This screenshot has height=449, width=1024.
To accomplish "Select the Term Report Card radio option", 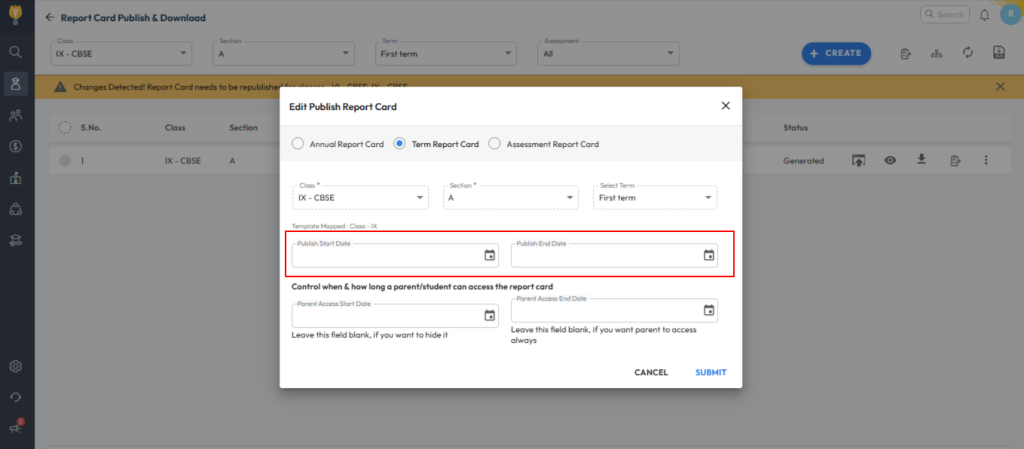I will pyautogui.click(x=400, y=144).
